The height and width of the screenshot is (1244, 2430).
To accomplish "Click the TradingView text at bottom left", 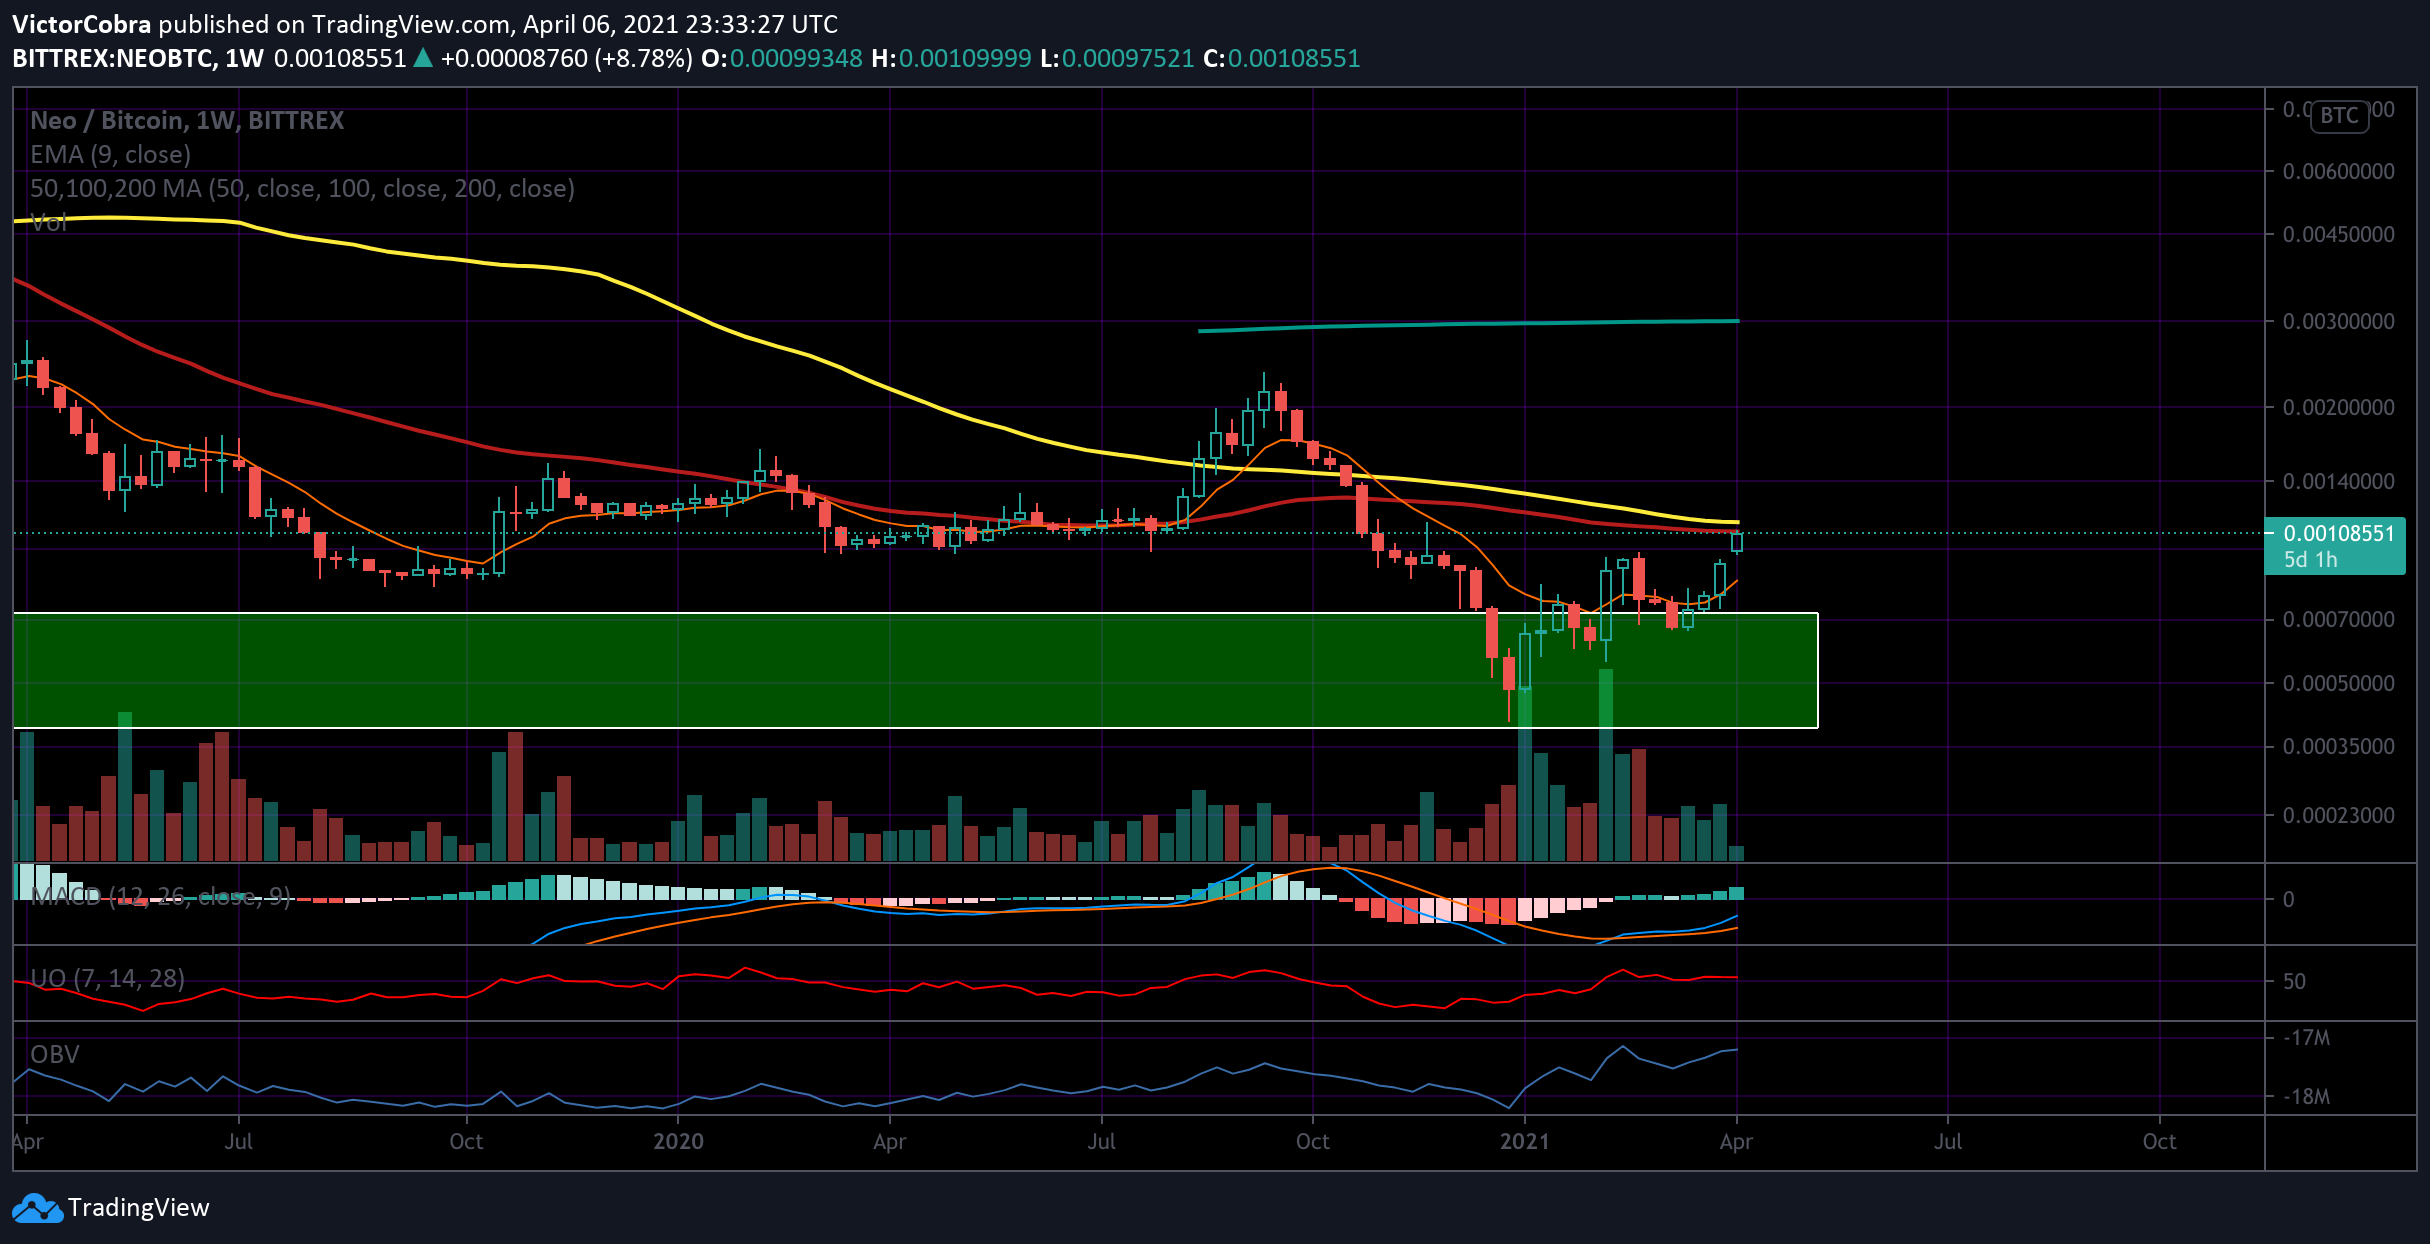I will point(139,1208).
